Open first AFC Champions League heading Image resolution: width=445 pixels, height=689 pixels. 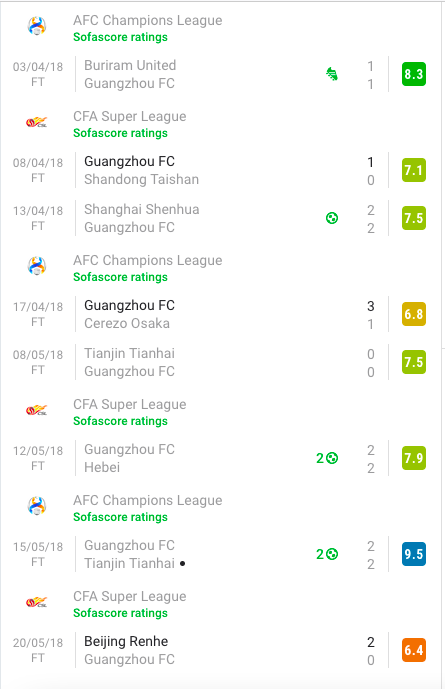pyautogui.click(x=148, y=20)
